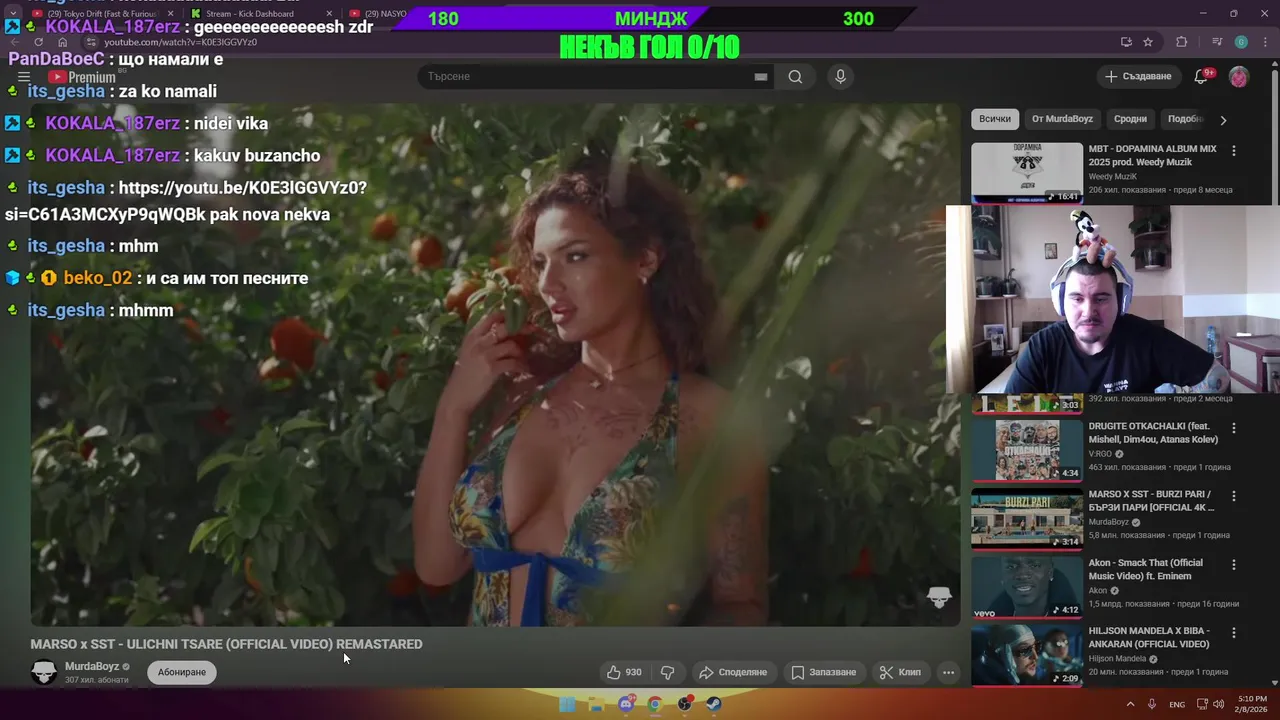Subscribe via the Абониране button
The height and width of the screenshot is (720, 1280).
click(182, 672)
